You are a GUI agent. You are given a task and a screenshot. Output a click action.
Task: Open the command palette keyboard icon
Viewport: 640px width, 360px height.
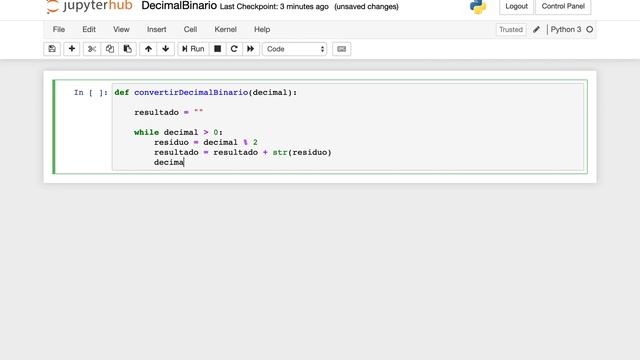coord(342,49)
